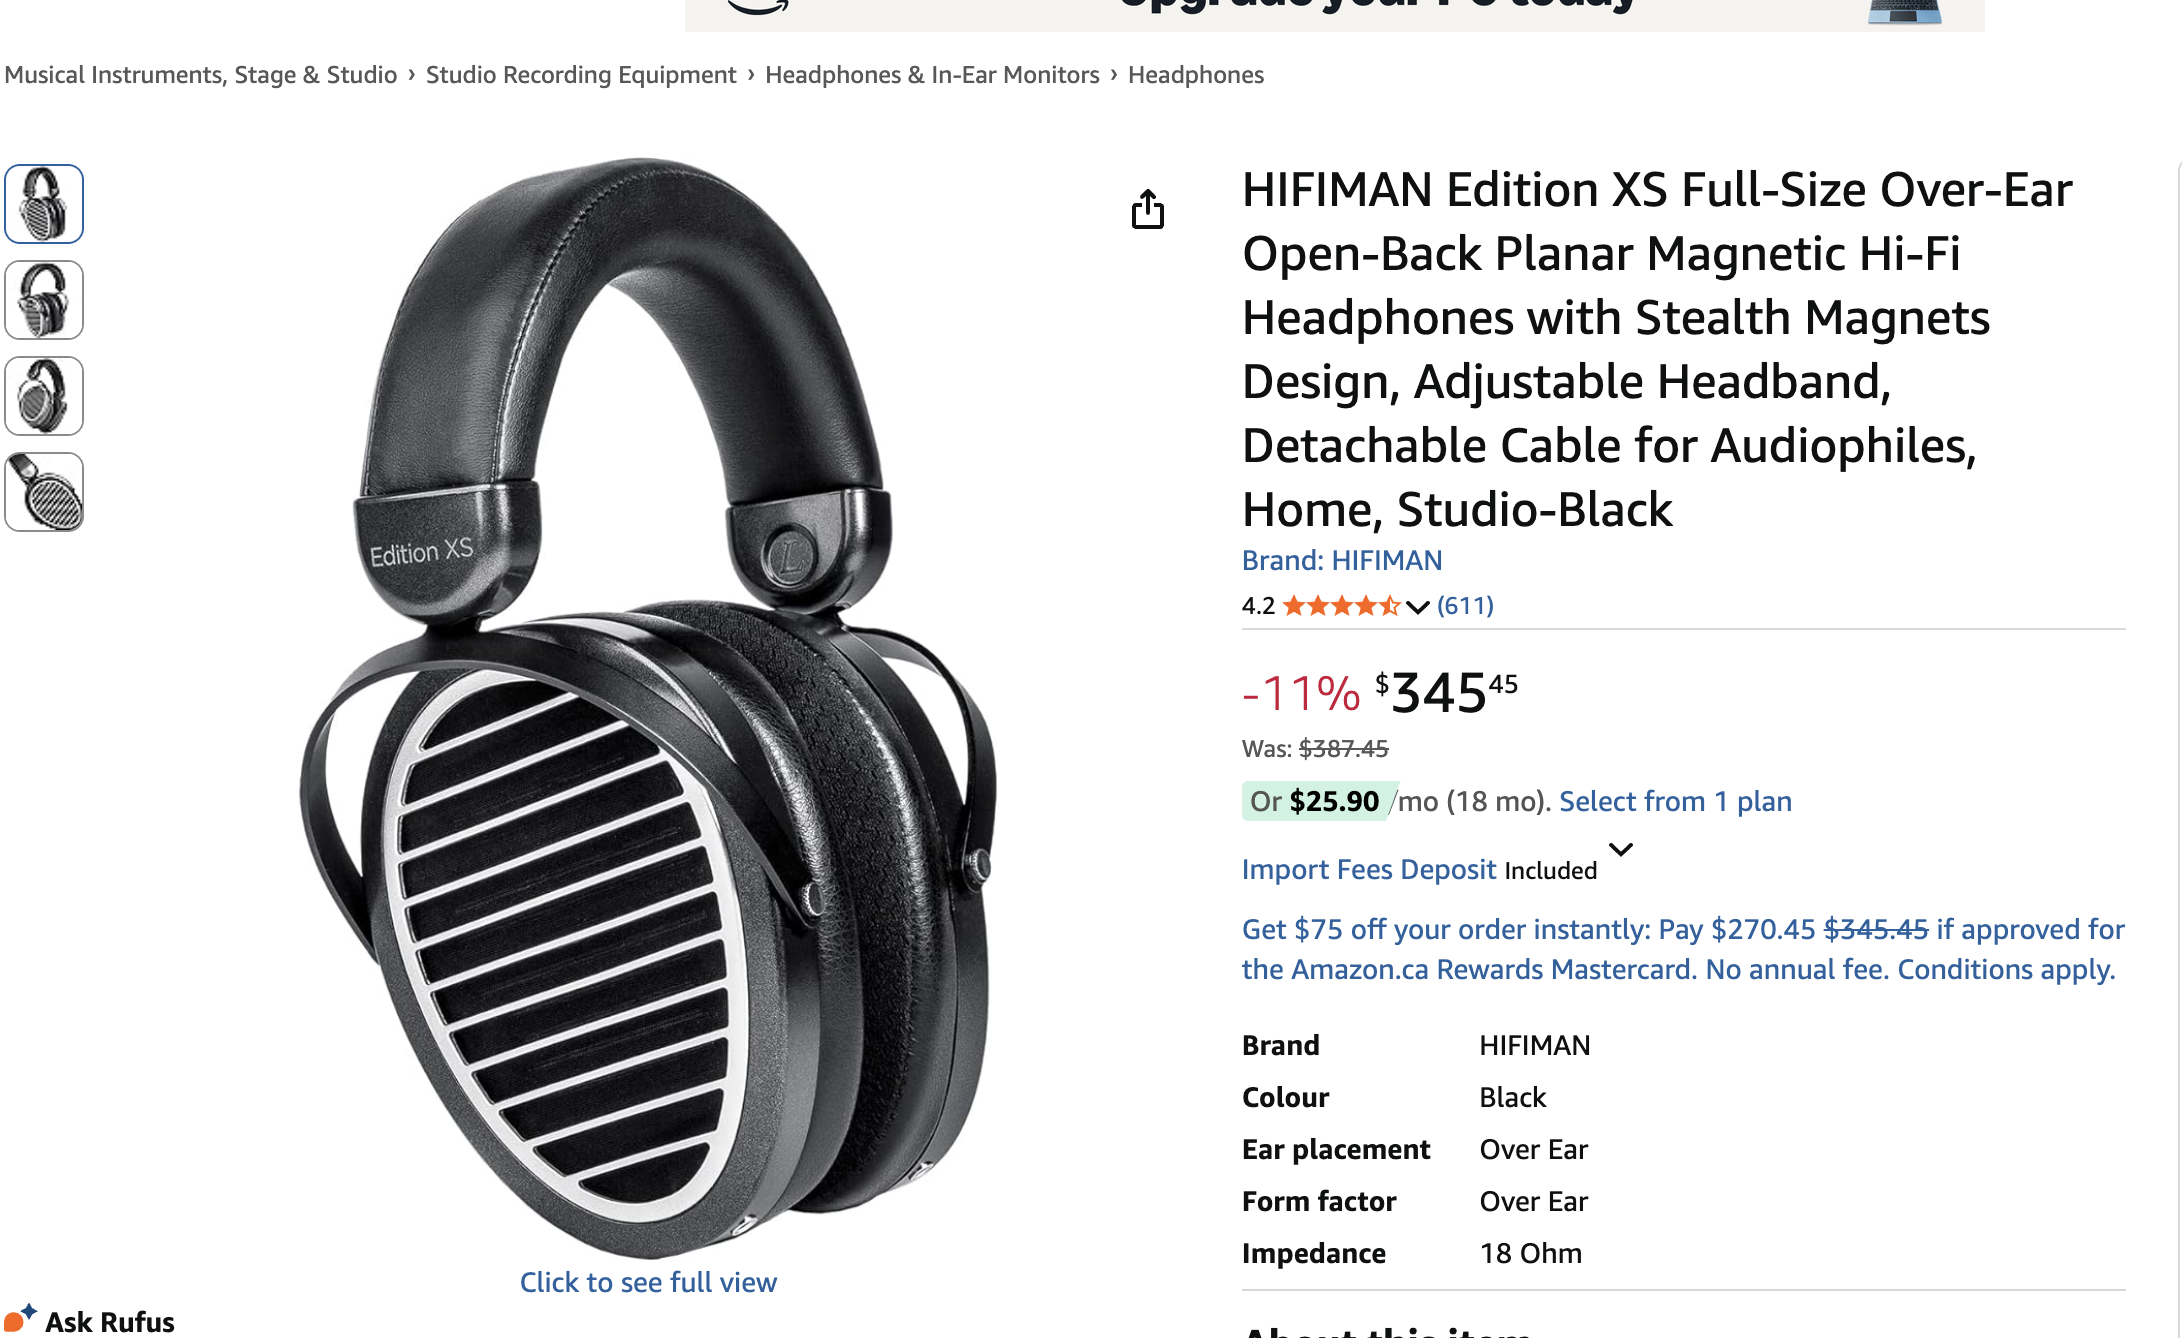The image size is (2182, 1338).
Task: Click the share icon beside product image
Action: 1147,209
